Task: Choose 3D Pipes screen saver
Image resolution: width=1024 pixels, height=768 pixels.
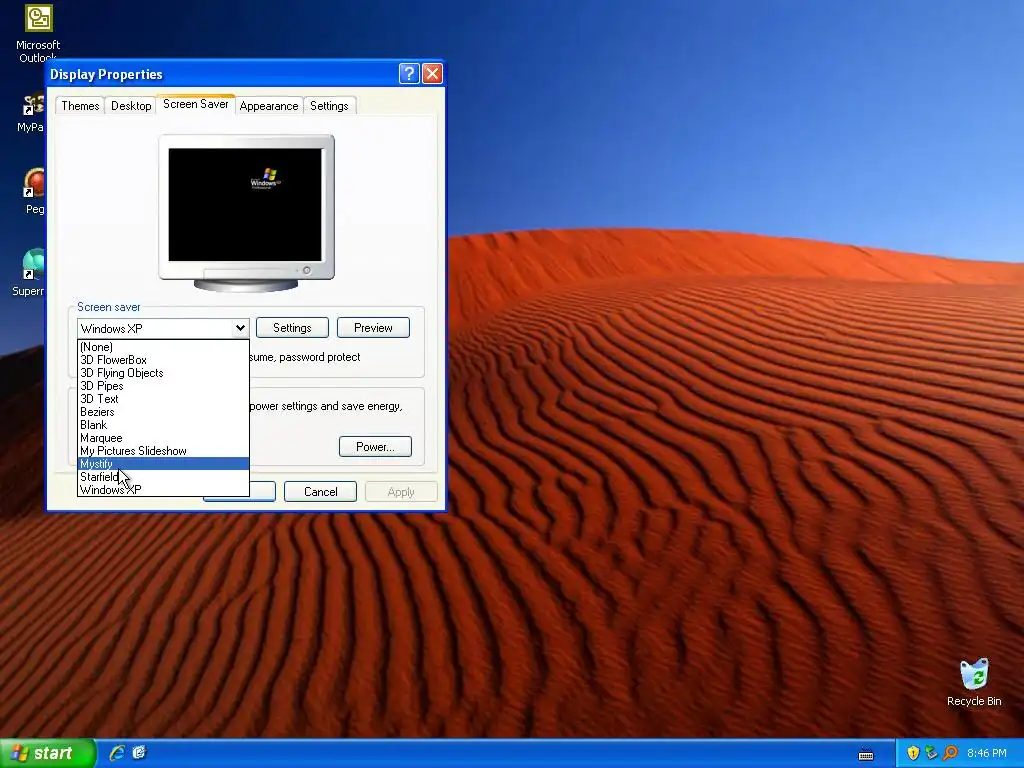Action: point(163,386)
